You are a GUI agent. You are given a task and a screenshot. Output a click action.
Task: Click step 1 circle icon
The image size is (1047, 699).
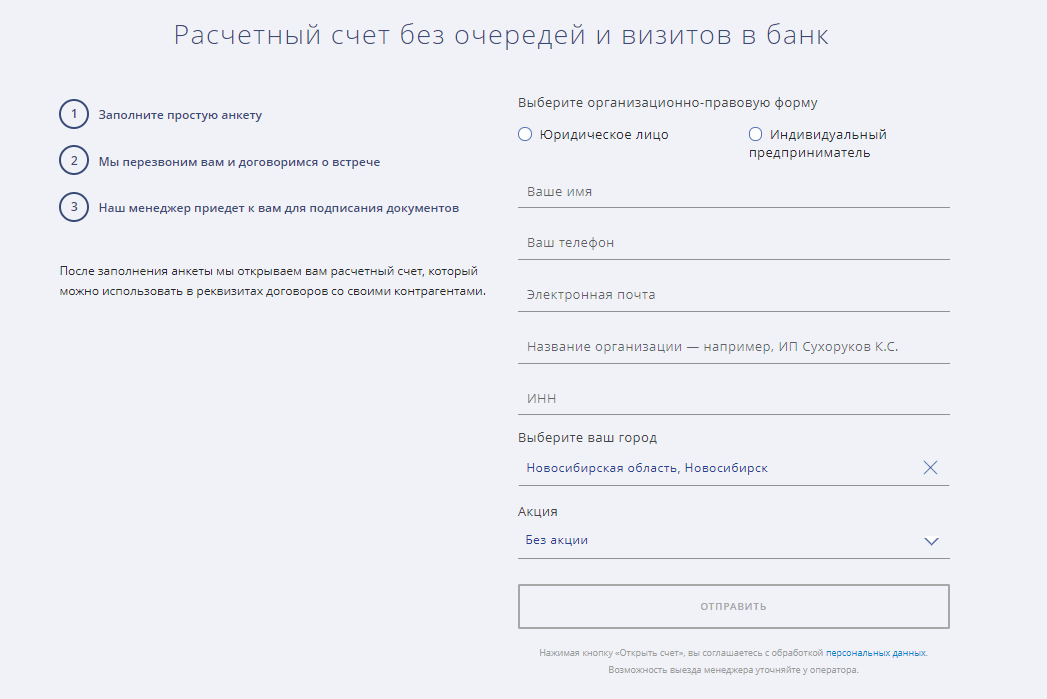(74, 114)
